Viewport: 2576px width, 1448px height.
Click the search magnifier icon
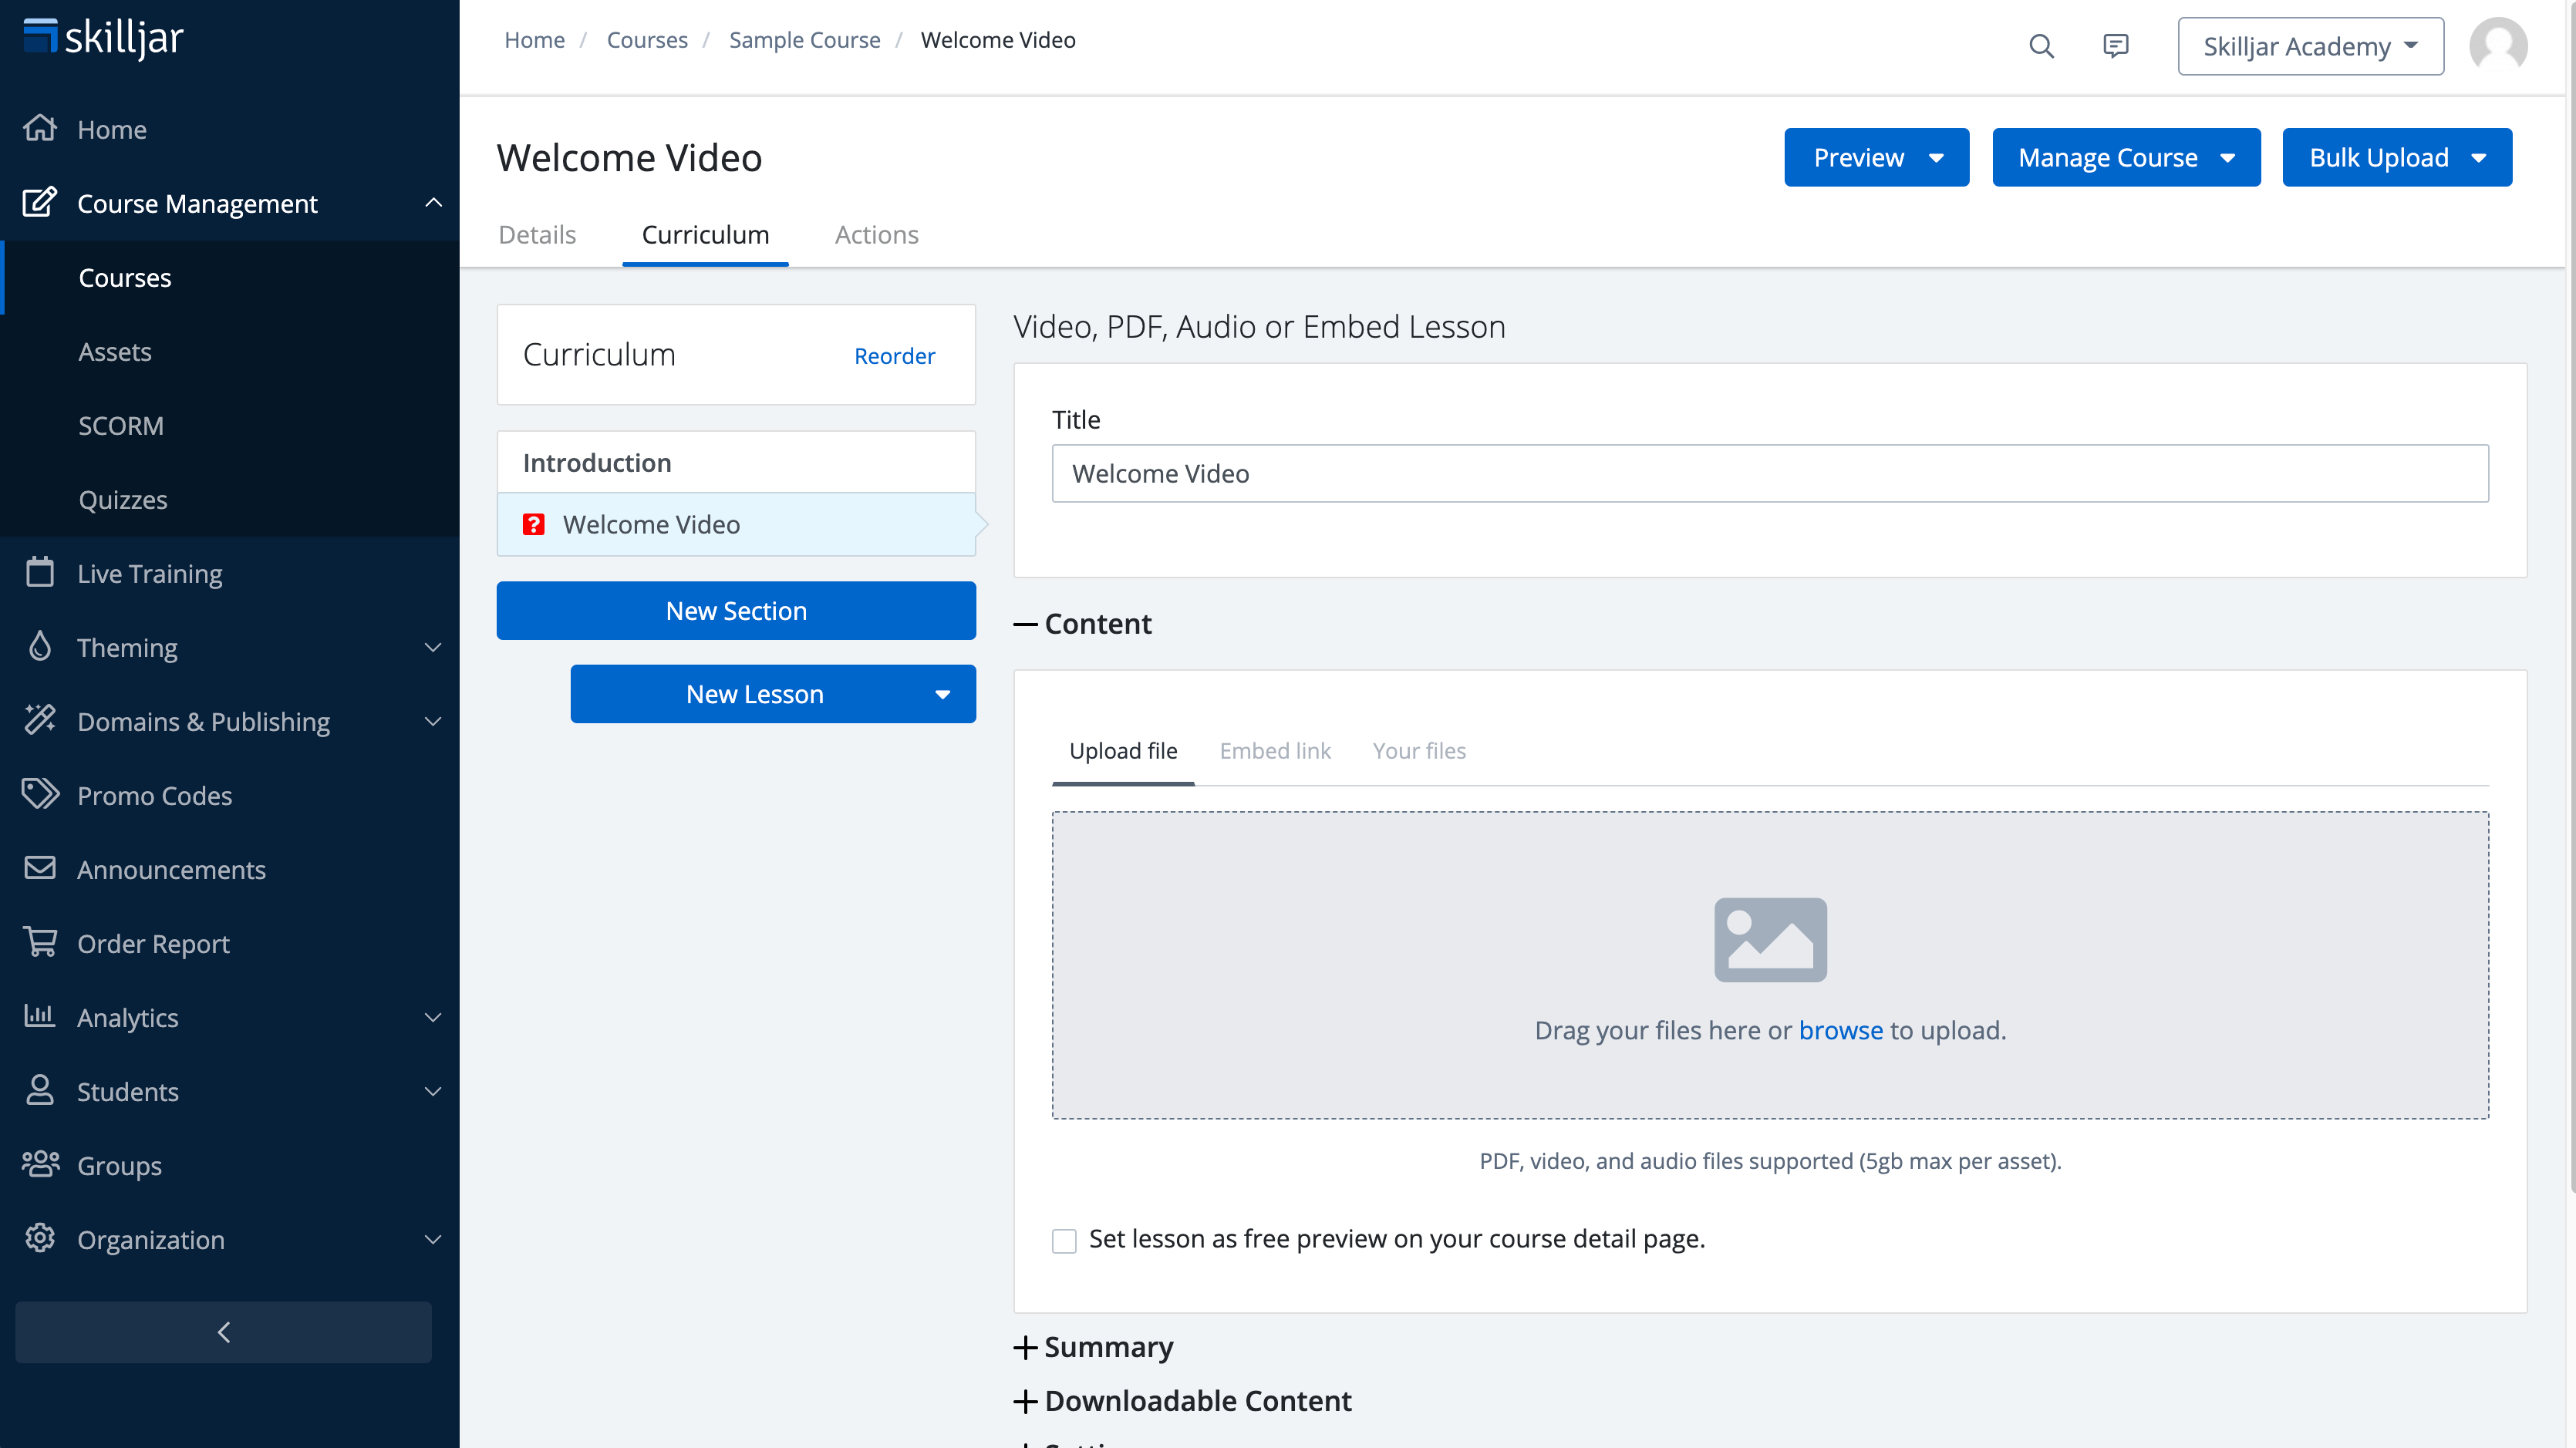point(2041,46)
